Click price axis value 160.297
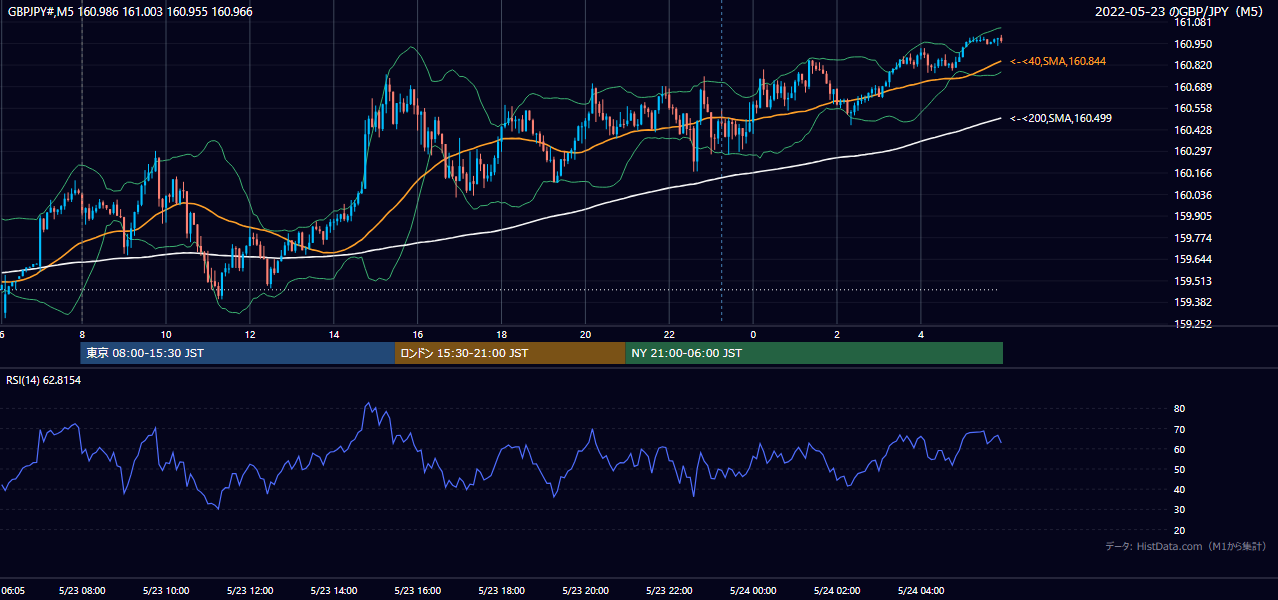This screenshot has width=1278, height=600. 1193,151
